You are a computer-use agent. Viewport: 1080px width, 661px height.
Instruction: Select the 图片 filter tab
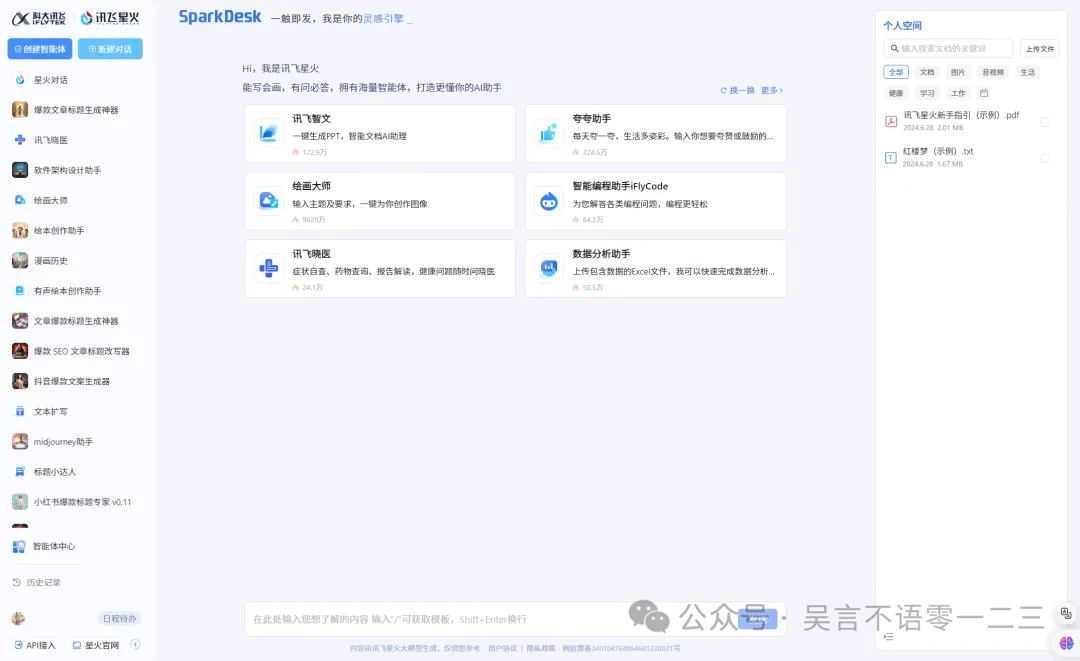(x=958, y=72)
